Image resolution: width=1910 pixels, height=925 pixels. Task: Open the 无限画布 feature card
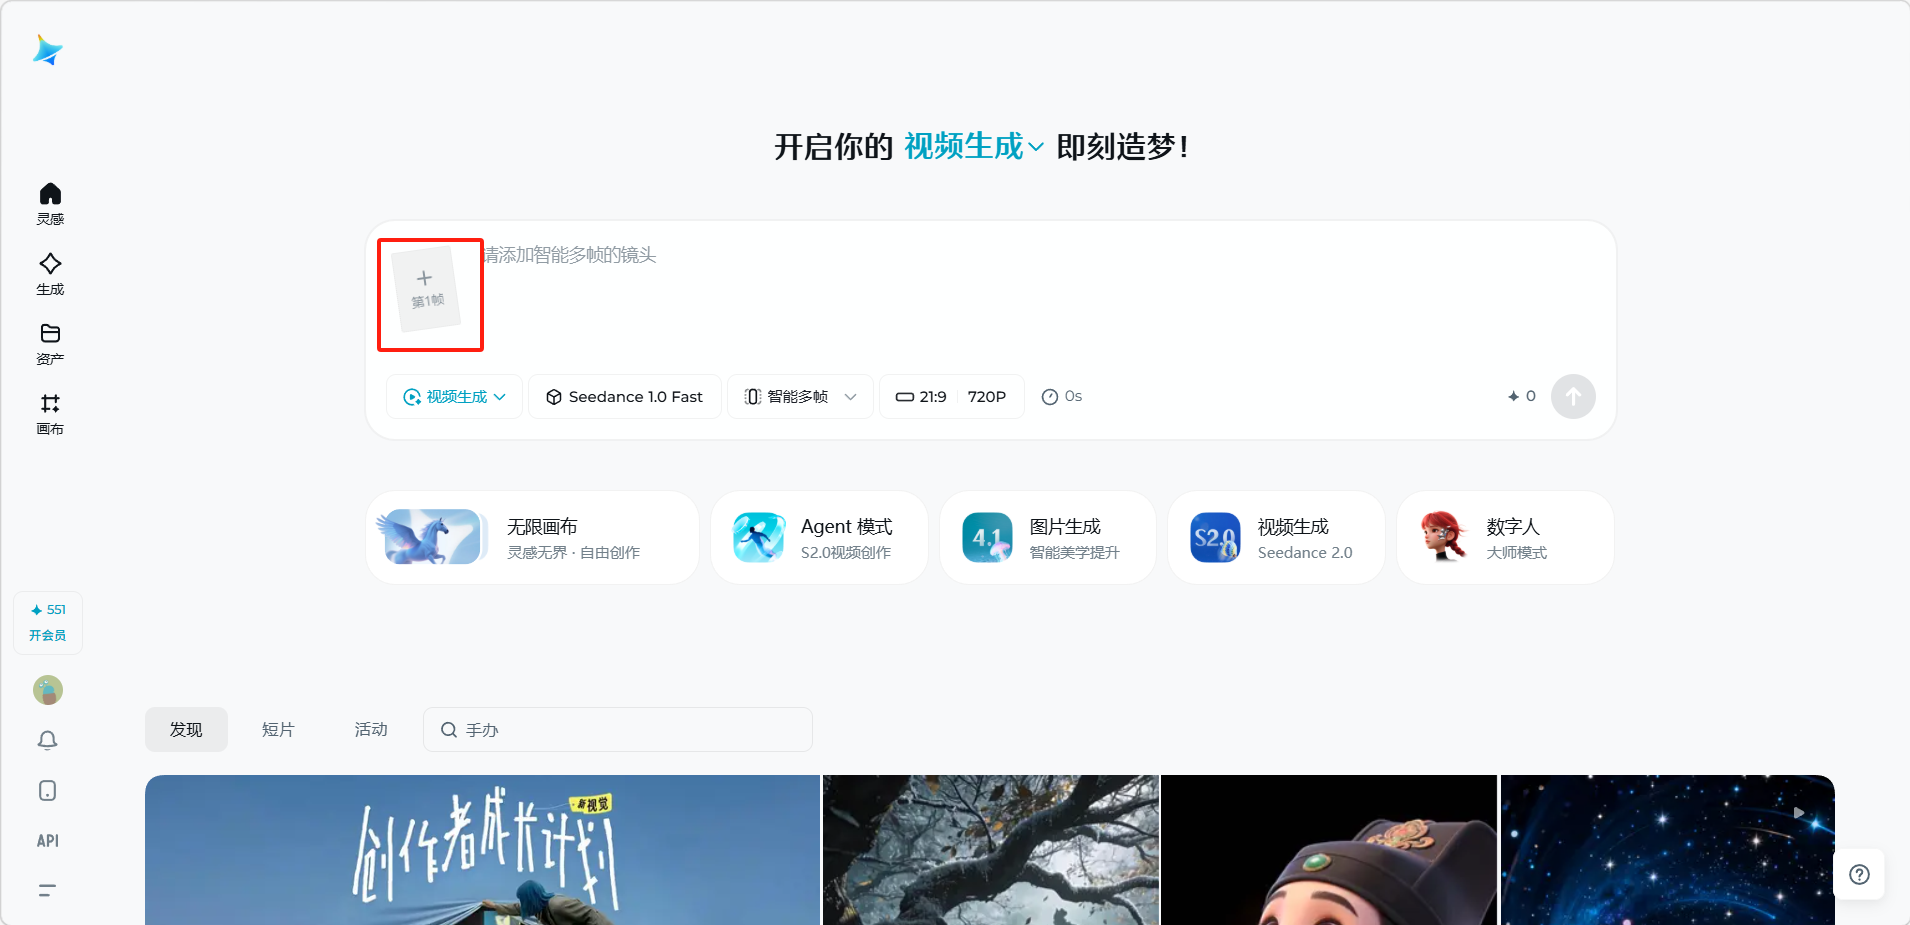pyautogui.click(x=532, y=538)
